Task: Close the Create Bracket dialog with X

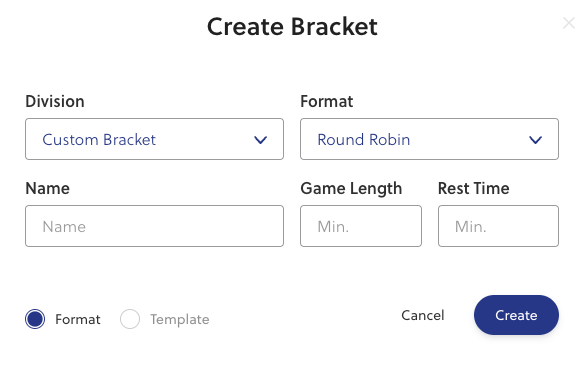Action: pyautogui.click(x=569, y=23)
